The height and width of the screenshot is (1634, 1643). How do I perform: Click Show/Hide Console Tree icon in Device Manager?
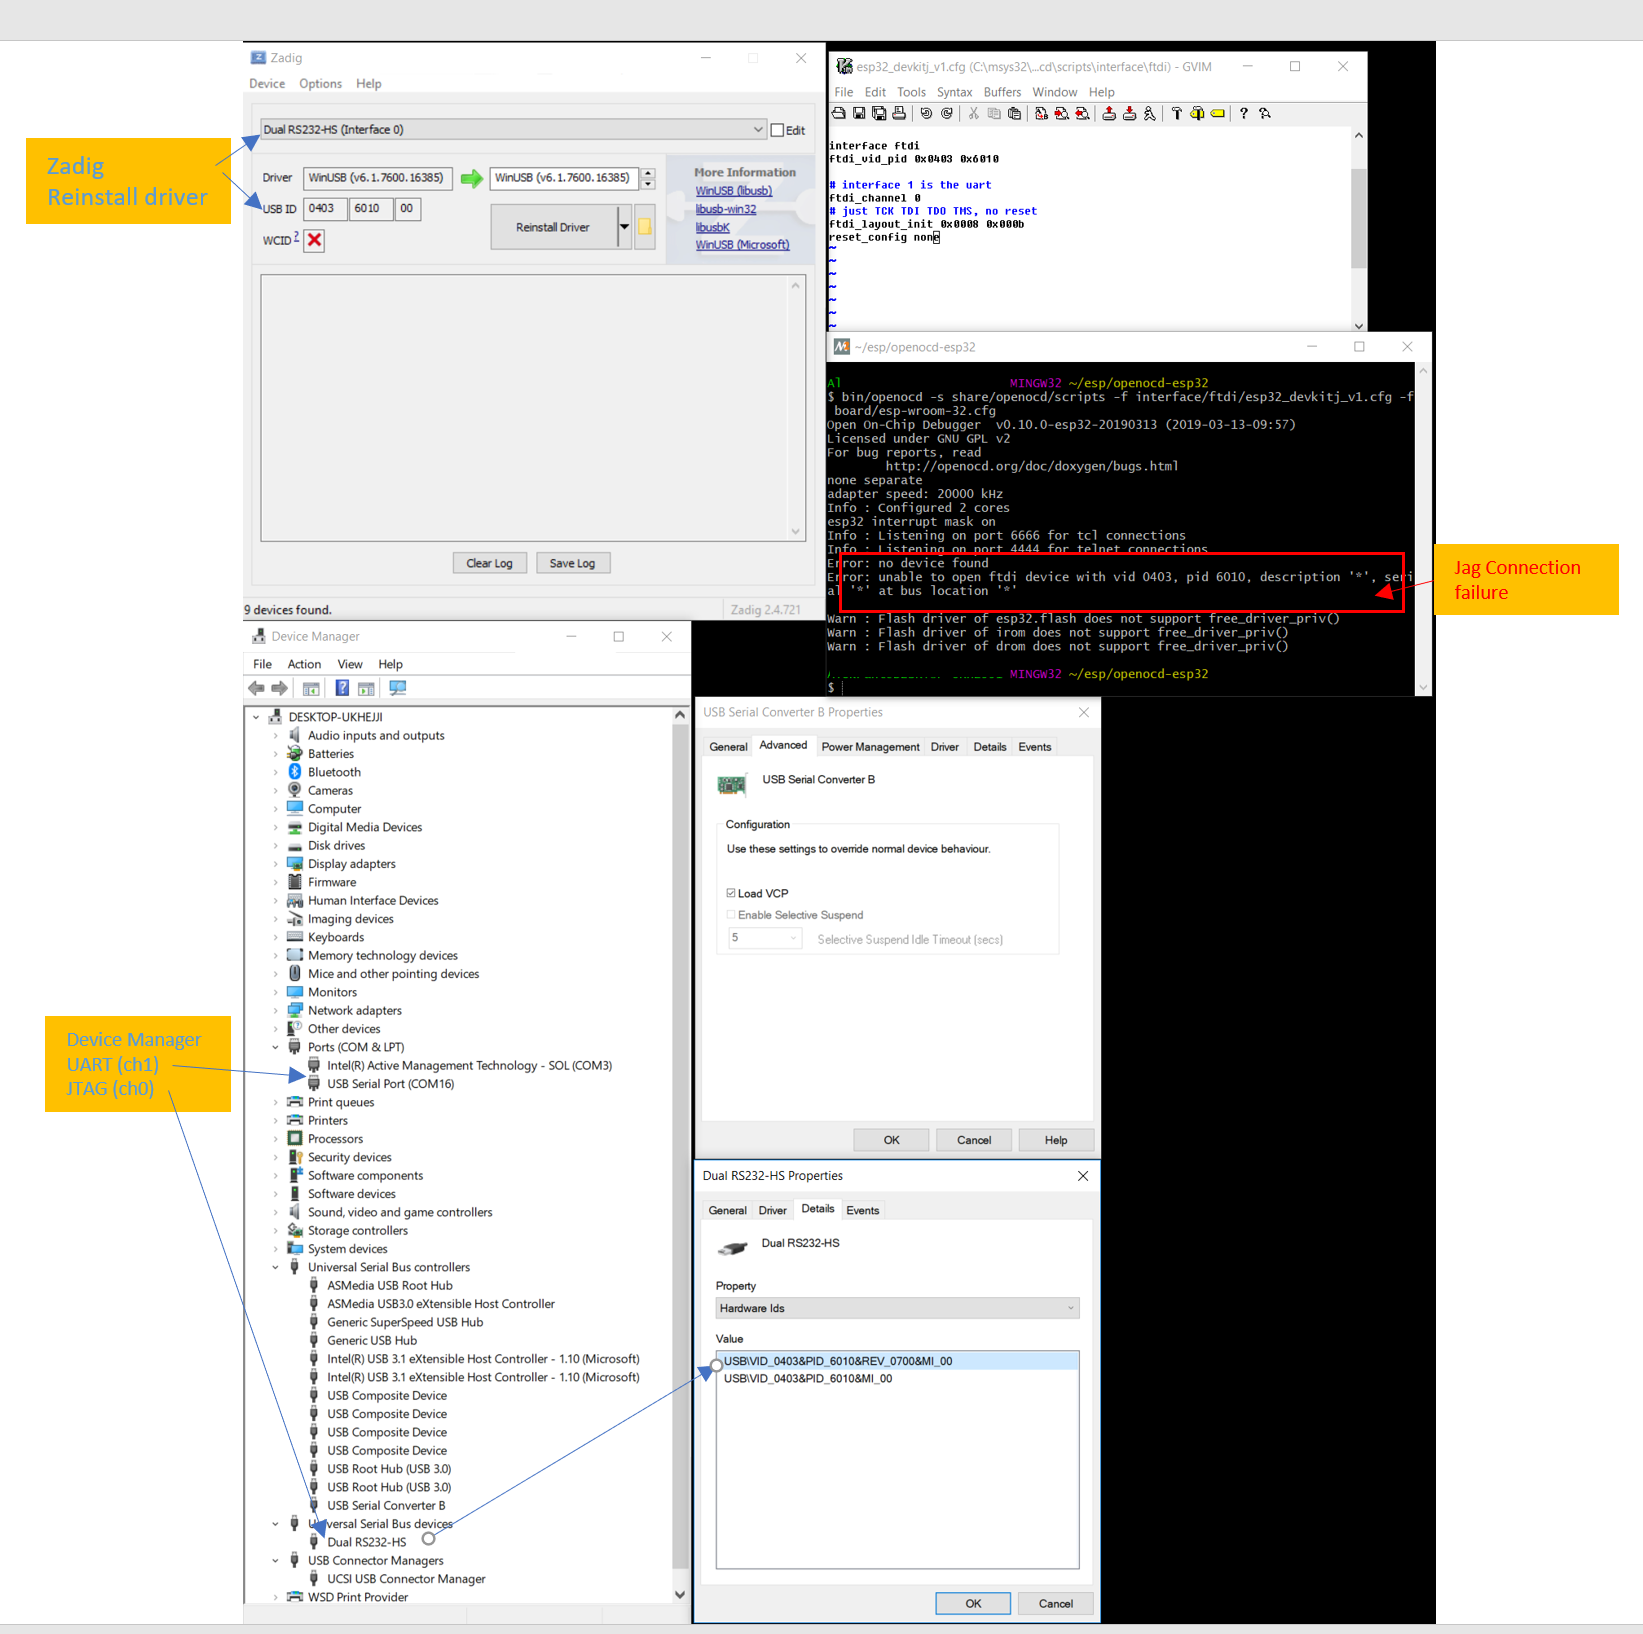point(311,688)
